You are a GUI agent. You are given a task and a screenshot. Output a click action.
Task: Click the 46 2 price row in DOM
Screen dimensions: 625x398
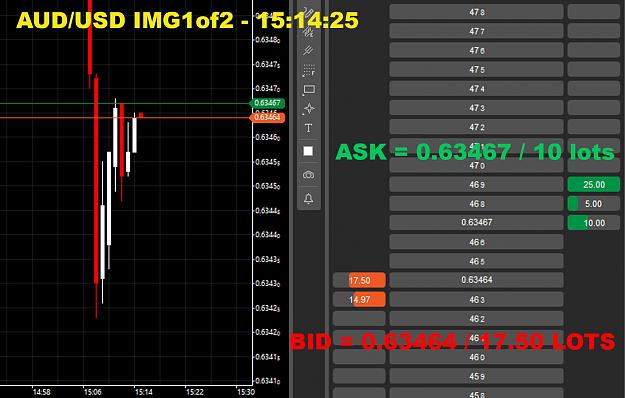476,318
